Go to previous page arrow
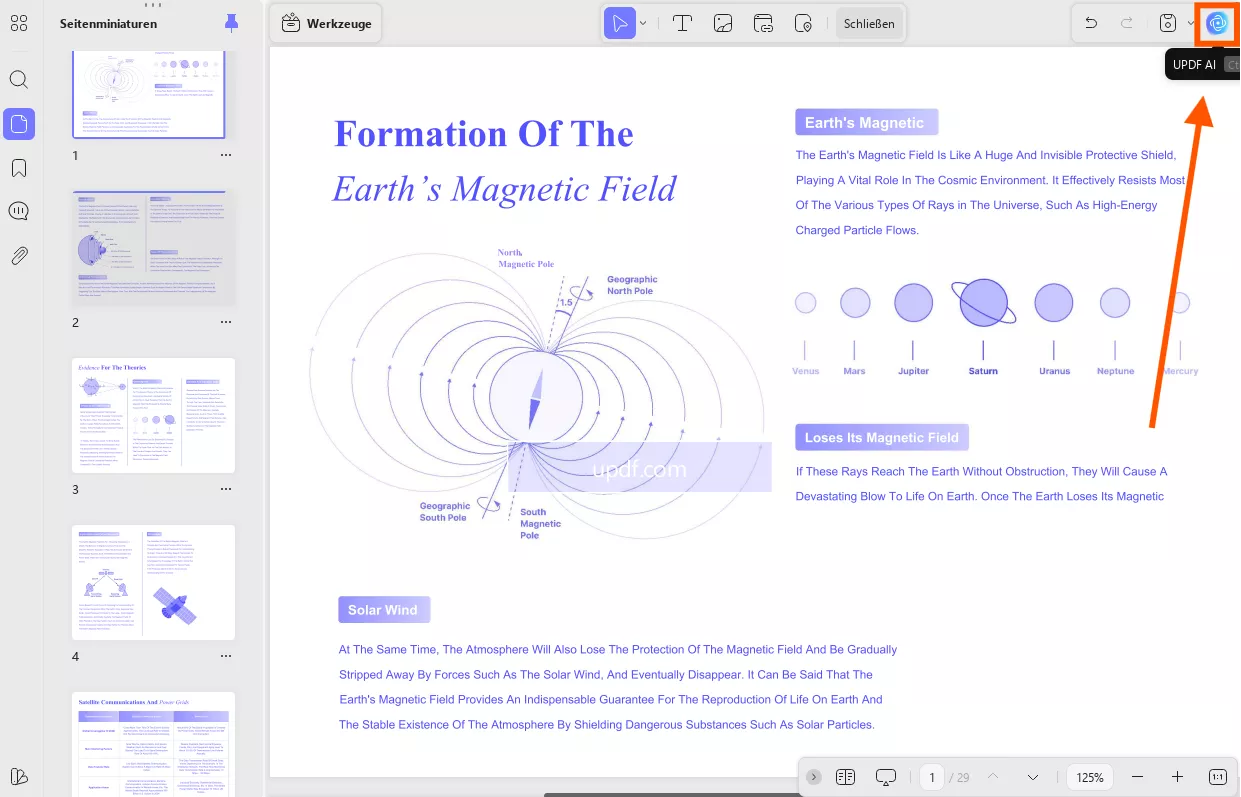The height and width of the screenshot is (797, 1241). [993, 777]
